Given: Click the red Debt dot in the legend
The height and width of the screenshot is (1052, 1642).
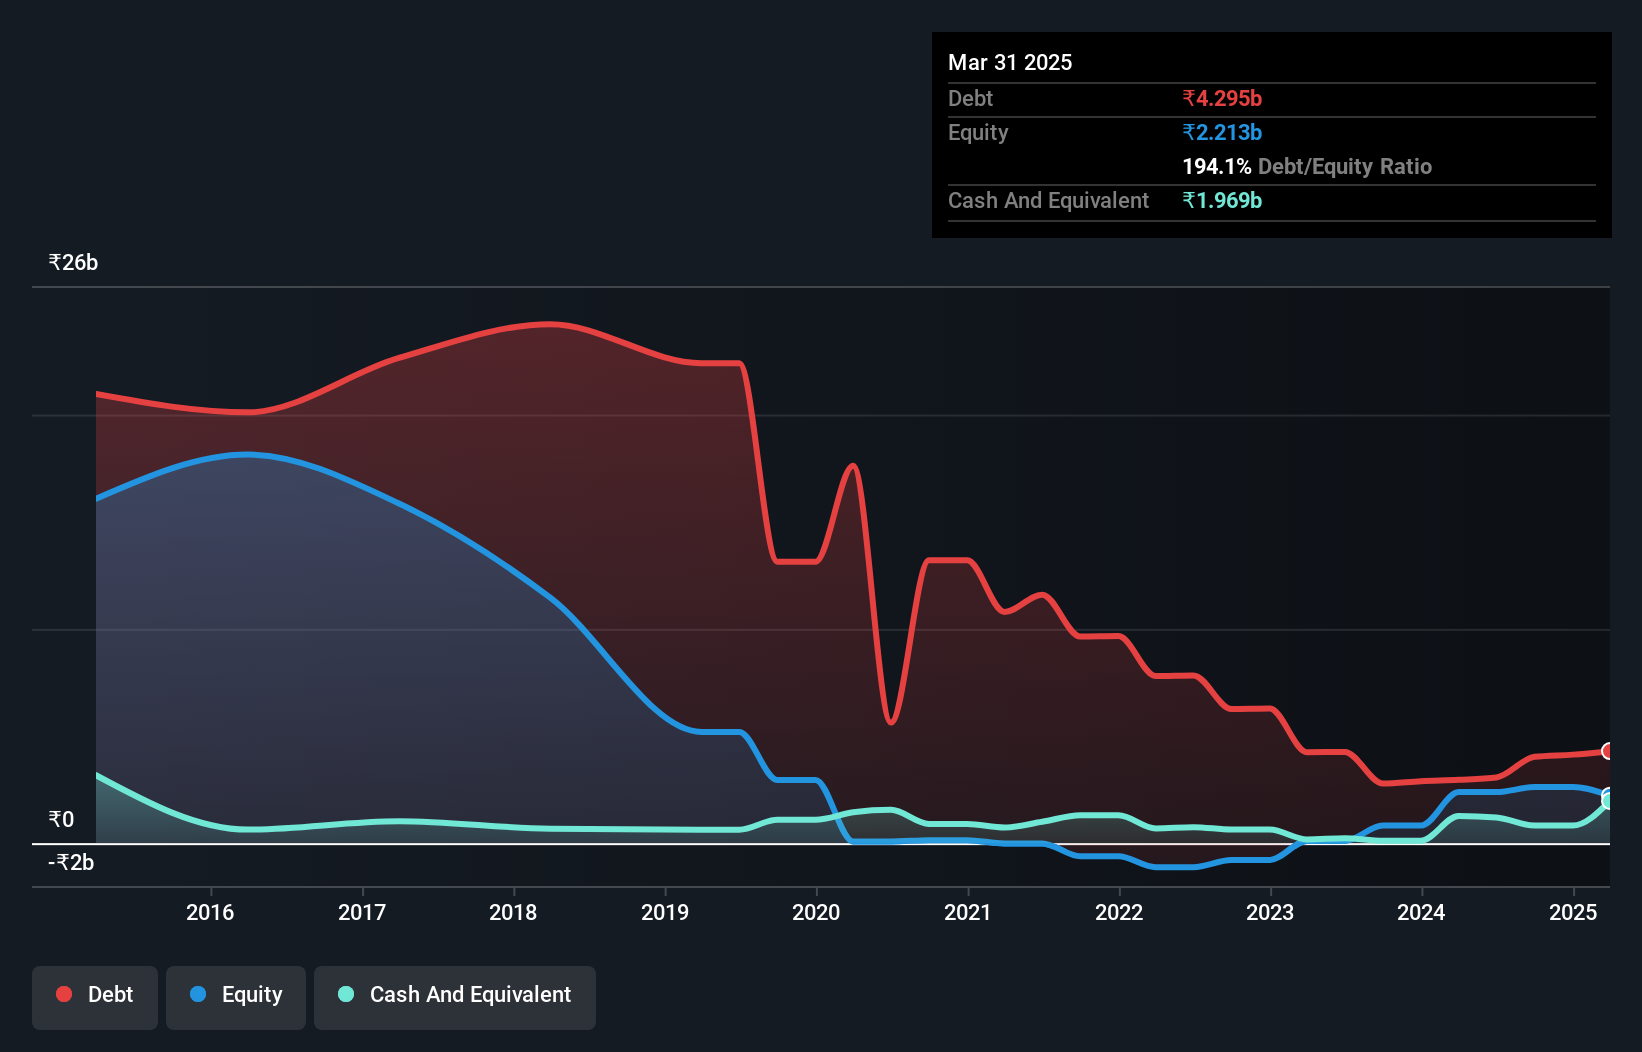Looking at the screenshot, I should tap(63, 994).
